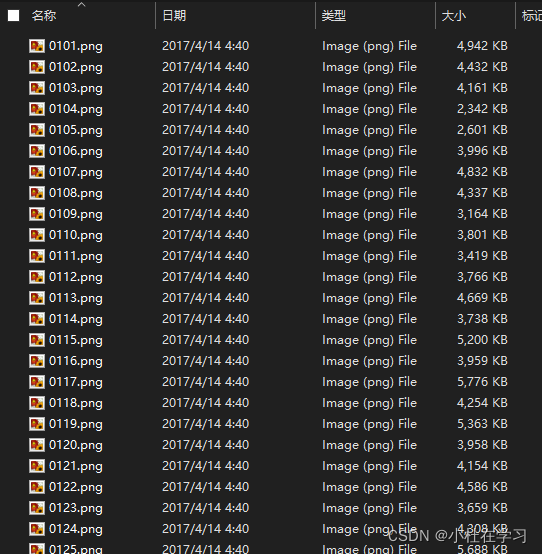This screenshot has height=554, width=542.
Task: Select the 0110.png file icon
Action: [37, 235]
